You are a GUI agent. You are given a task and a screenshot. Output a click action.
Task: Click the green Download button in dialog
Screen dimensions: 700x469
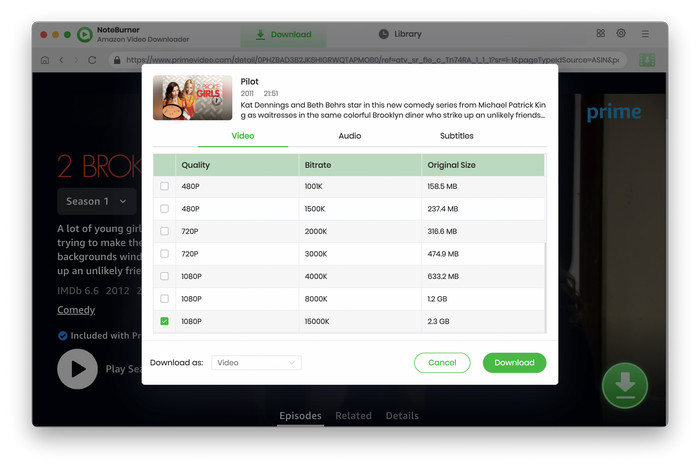click(514, 362)
